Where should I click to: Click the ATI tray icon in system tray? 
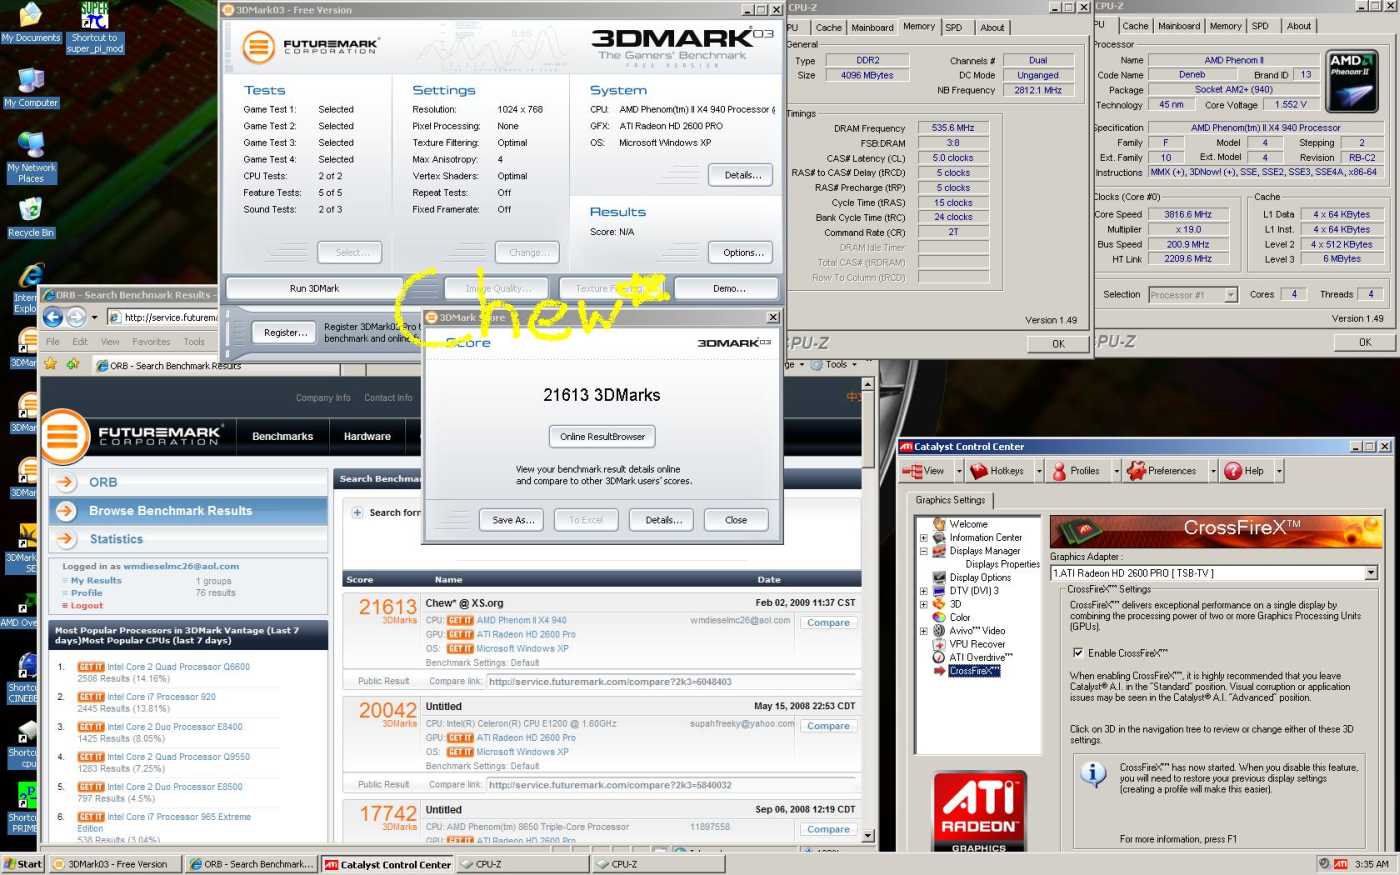(x=1341, y=864)
